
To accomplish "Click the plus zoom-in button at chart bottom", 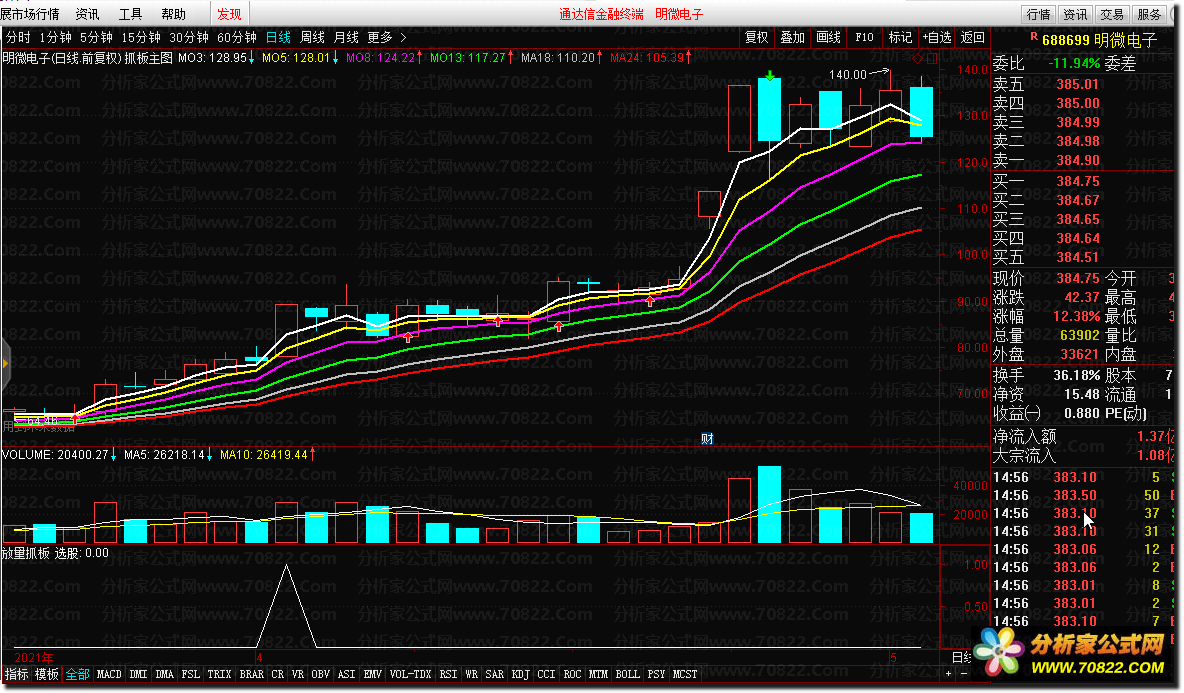I will pyautogui.click(x=948, y=673).
